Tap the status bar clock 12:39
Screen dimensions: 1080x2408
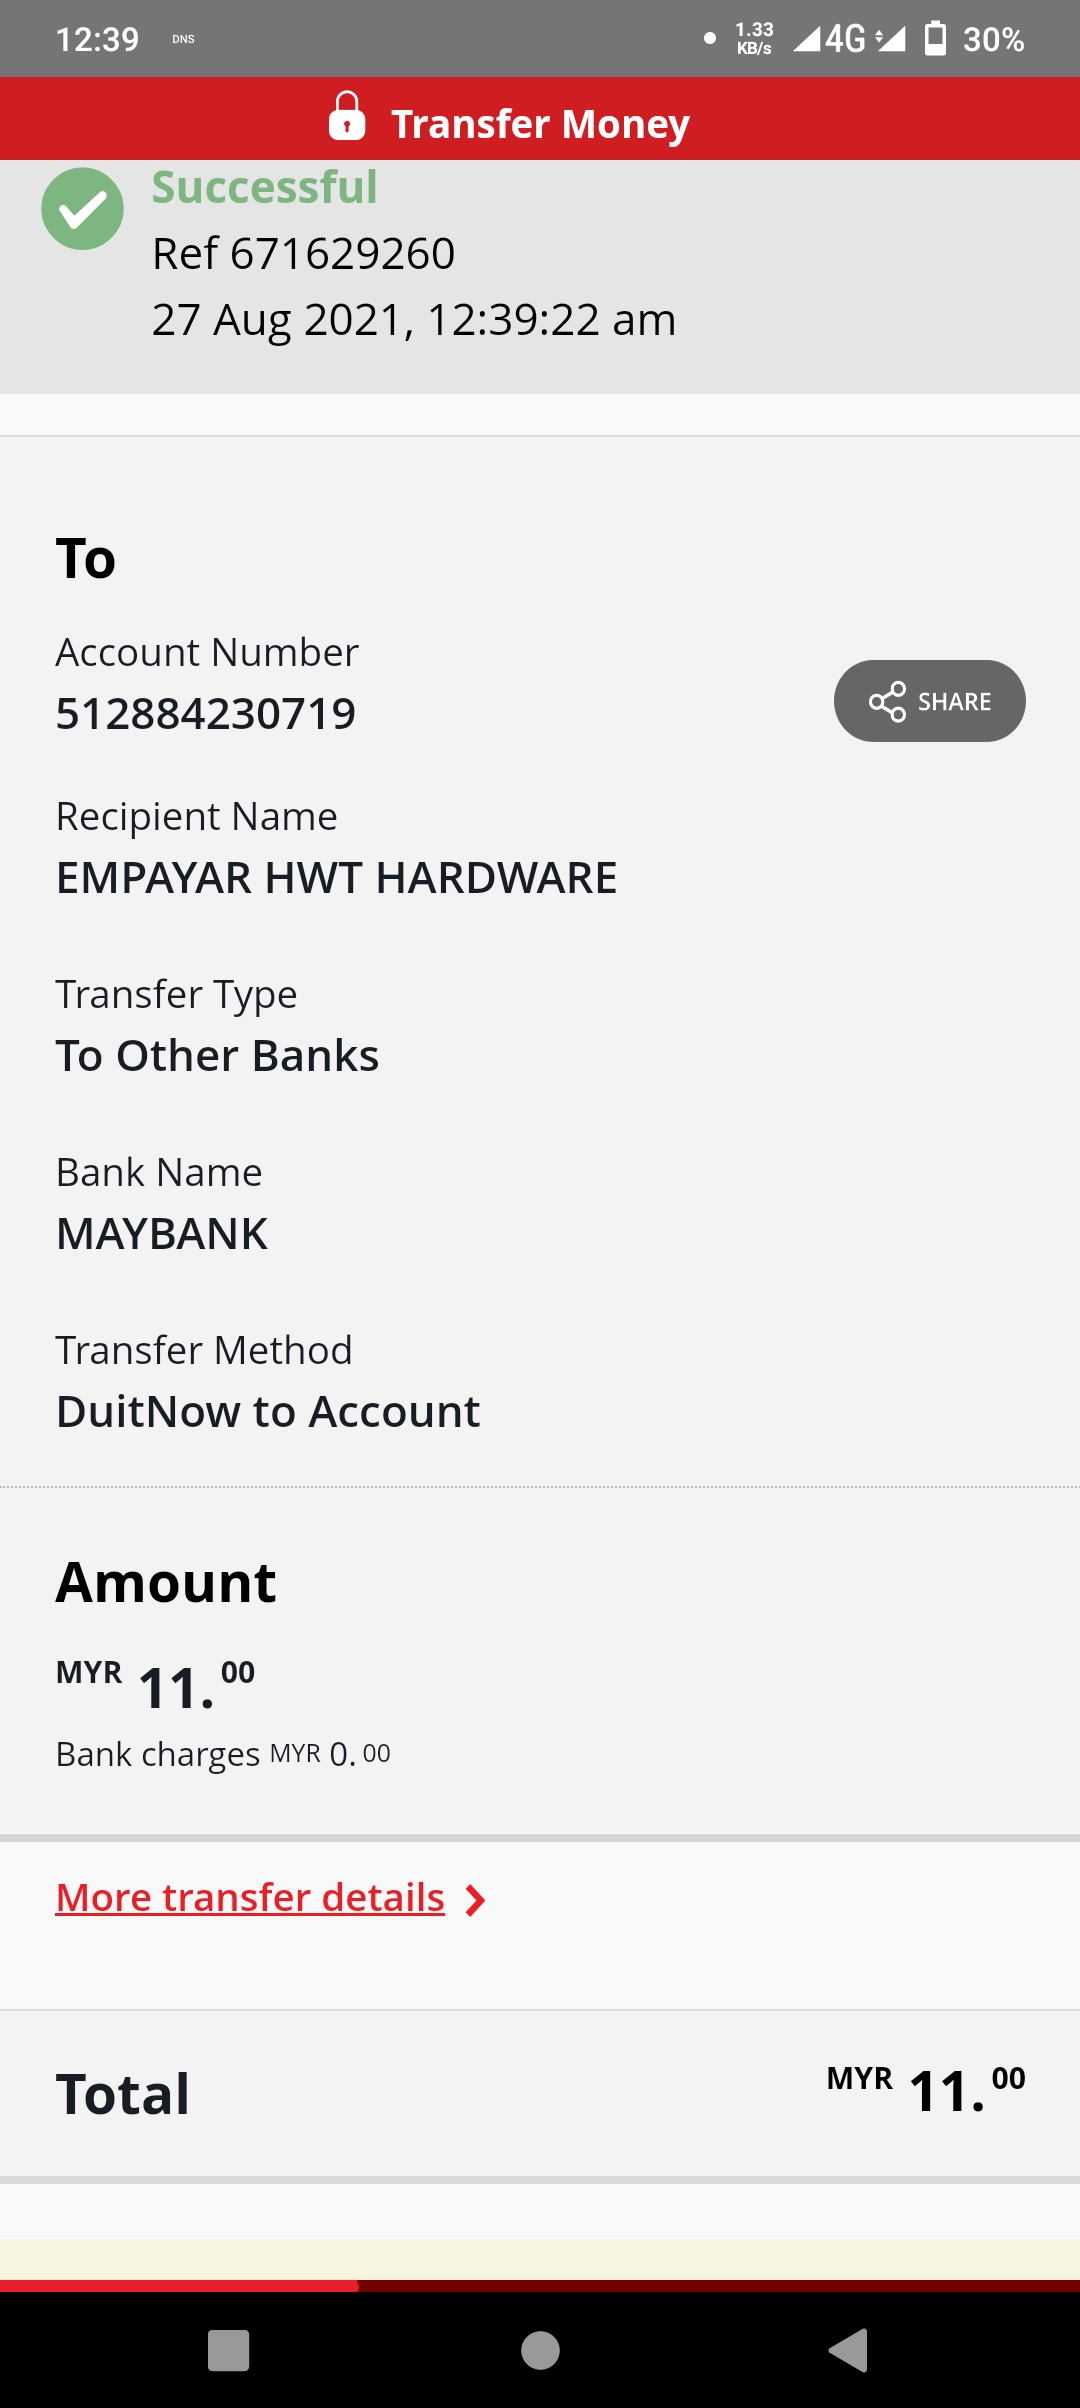pos(97,39)
